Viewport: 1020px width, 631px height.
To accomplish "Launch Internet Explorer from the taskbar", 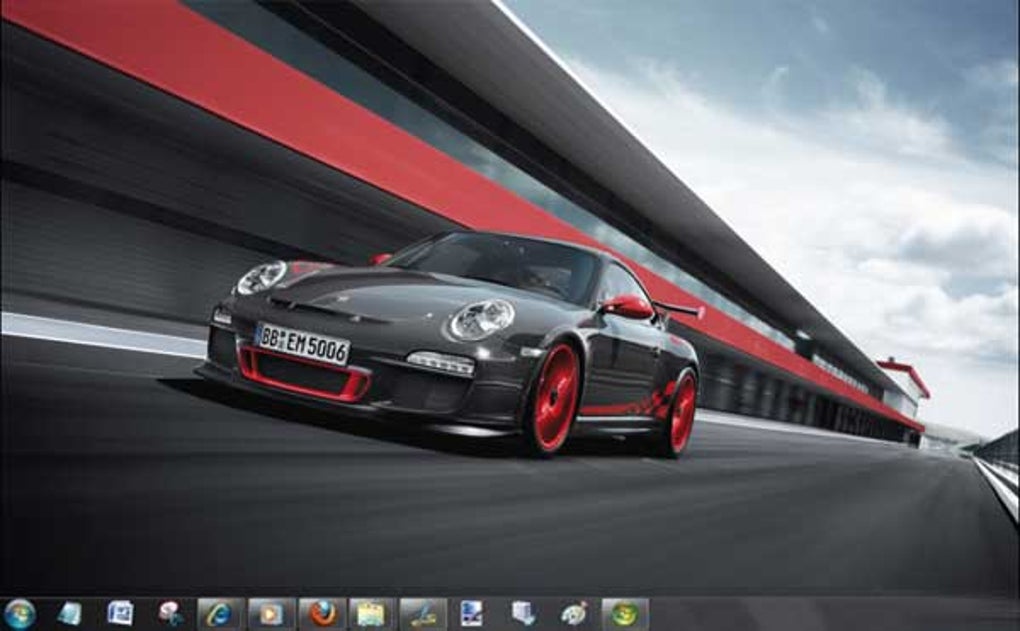I will coord(221,614).
